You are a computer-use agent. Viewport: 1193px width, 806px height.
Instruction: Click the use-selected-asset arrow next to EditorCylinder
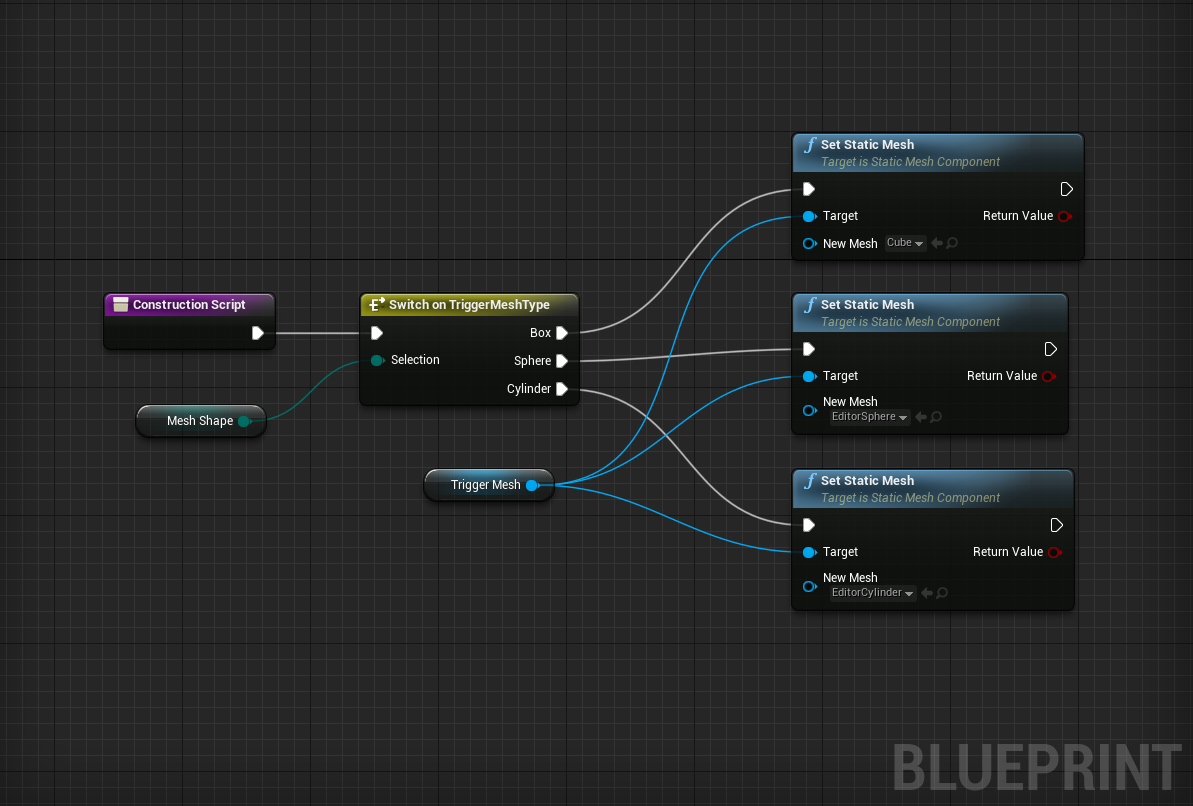point(927,592)
